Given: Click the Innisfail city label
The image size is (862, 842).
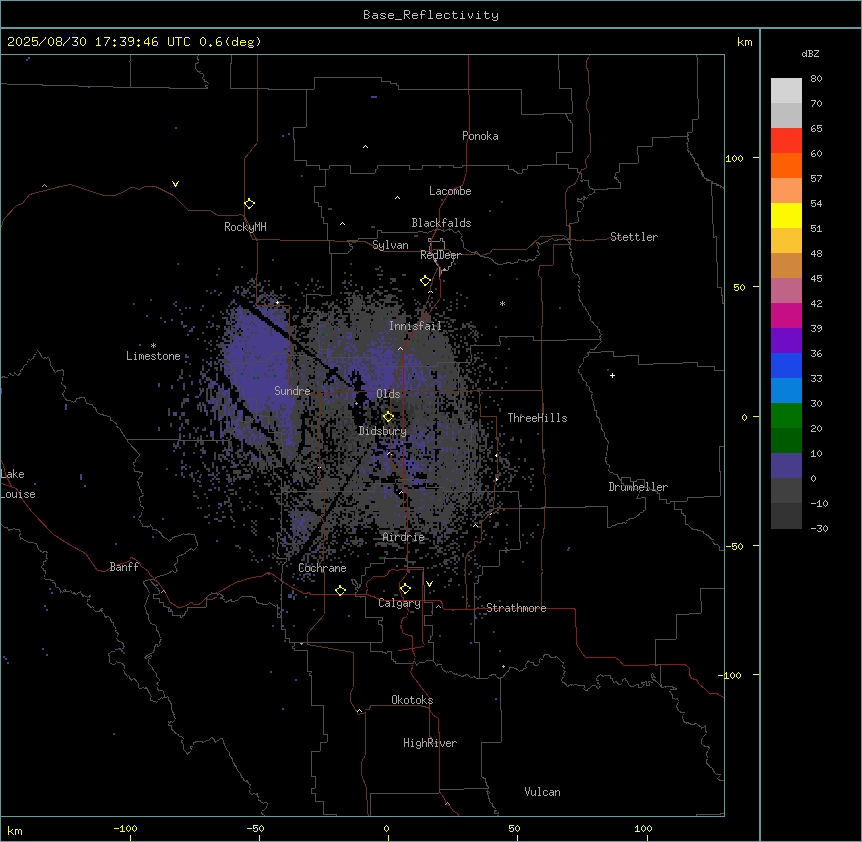Looking at the screenshot, I should [x=415, y=326].
